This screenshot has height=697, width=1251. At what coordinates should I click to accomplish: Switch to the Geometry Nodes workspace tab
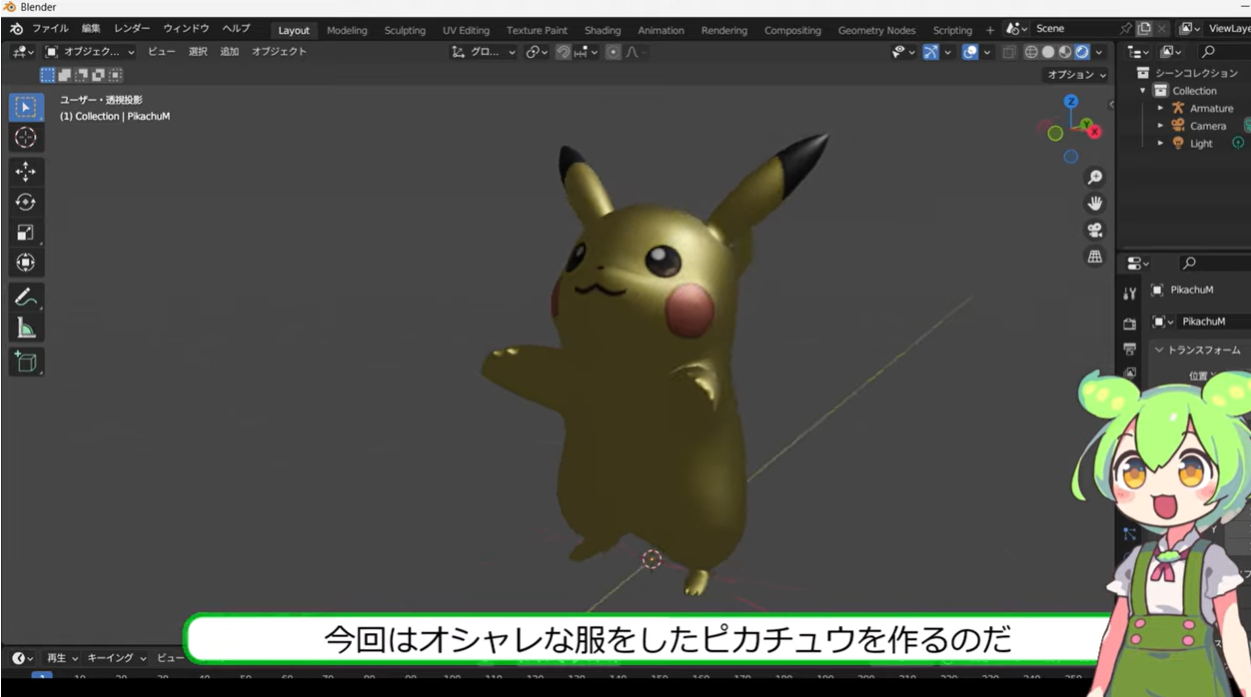coord(877,30)
